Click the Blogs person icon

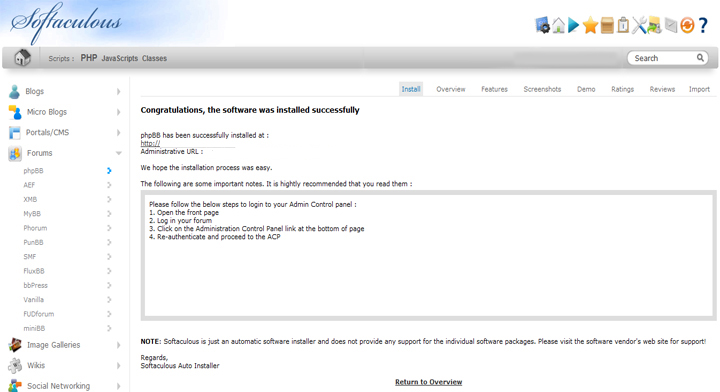pyautogui.click(x=14, y=91)
